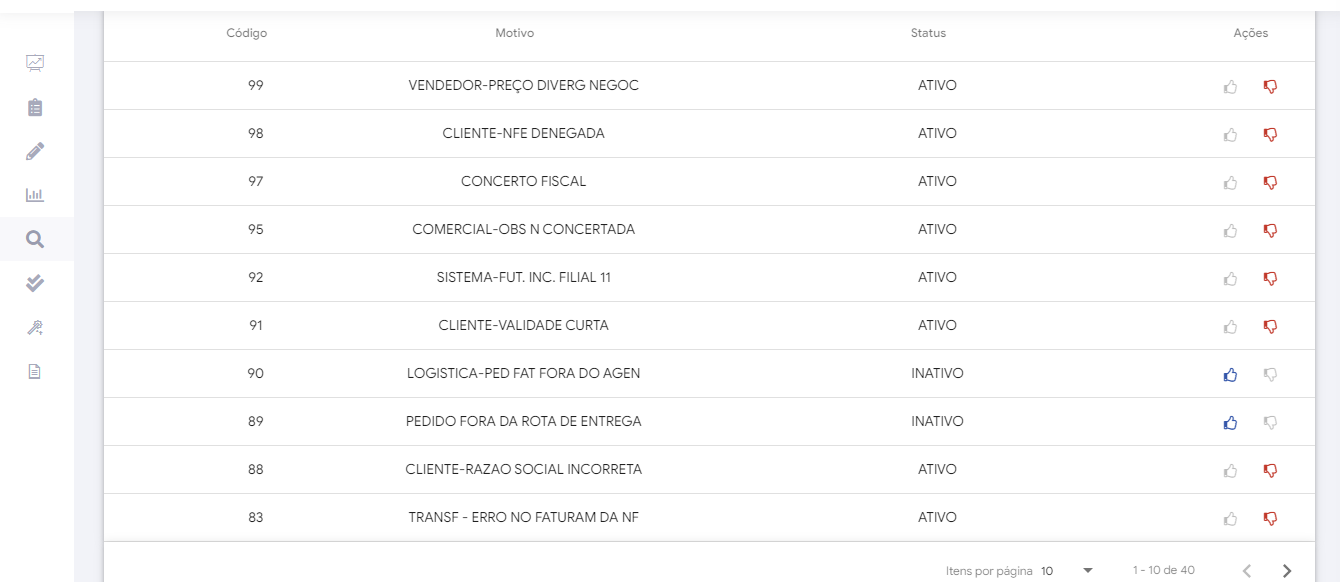Click the clipboard list sidebar icon
This screenshot has height=582, width=1340.
[x=35, y=107]
